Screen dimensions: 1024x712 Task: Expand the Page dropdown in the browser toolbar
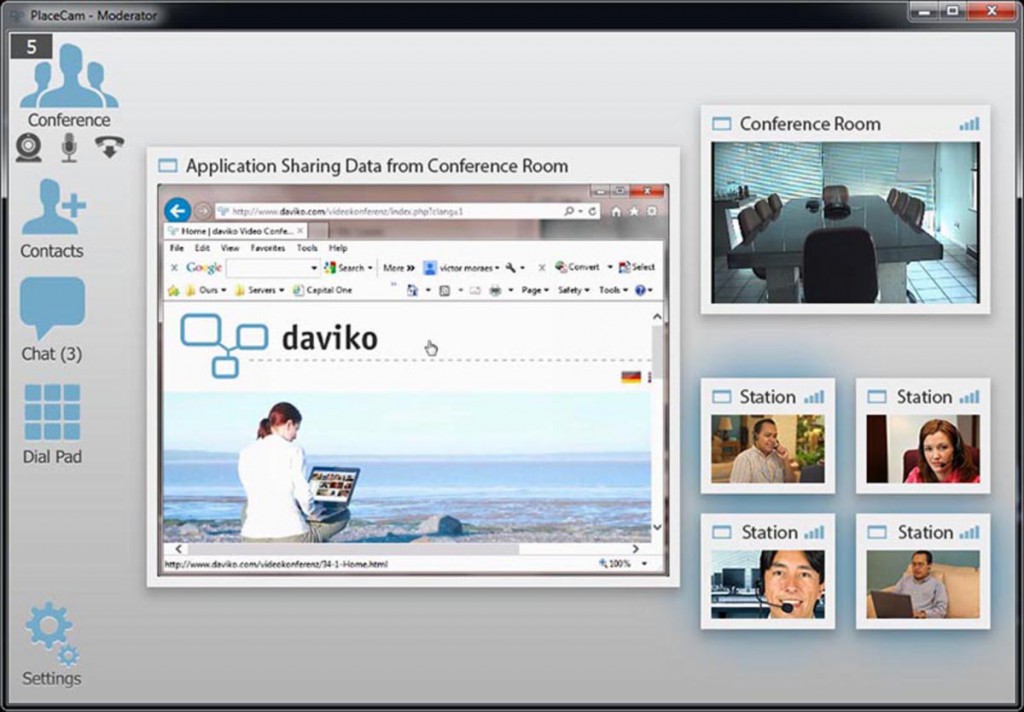(534, 290)
